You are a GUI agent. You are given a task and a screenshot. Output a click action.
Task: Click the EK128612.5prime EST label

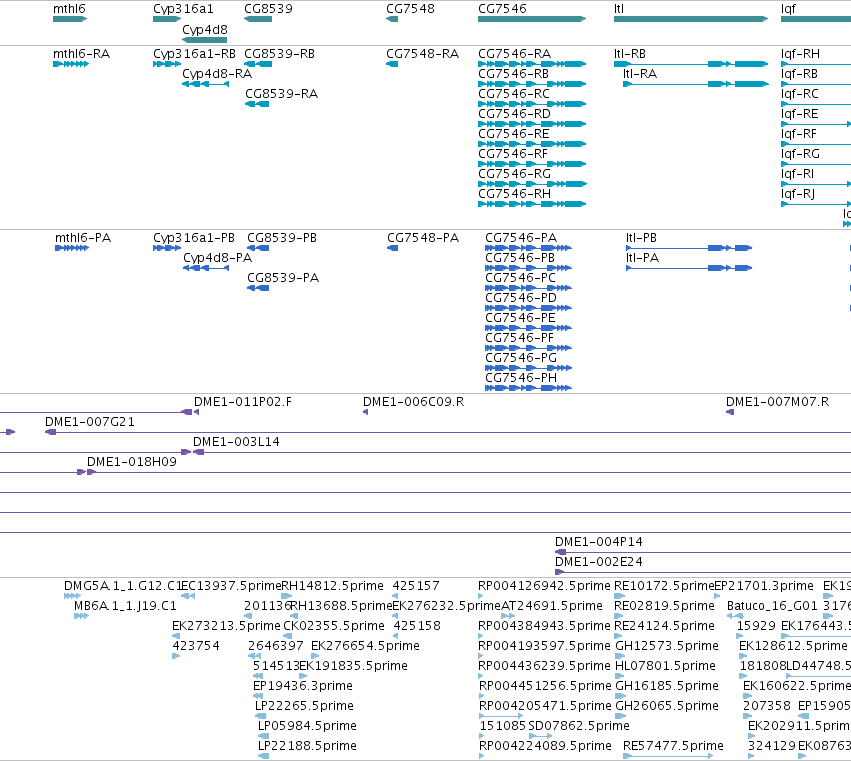[x=793, y=646]
